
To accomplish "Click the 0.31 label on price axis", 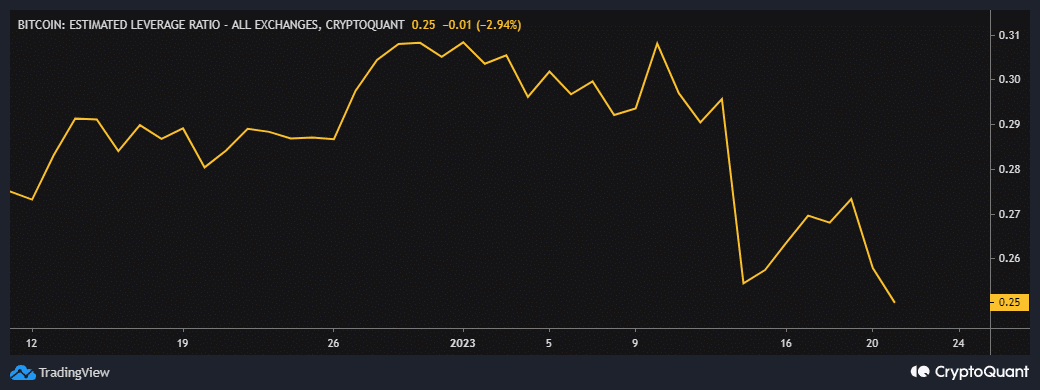I will (x=1009, y=35).
